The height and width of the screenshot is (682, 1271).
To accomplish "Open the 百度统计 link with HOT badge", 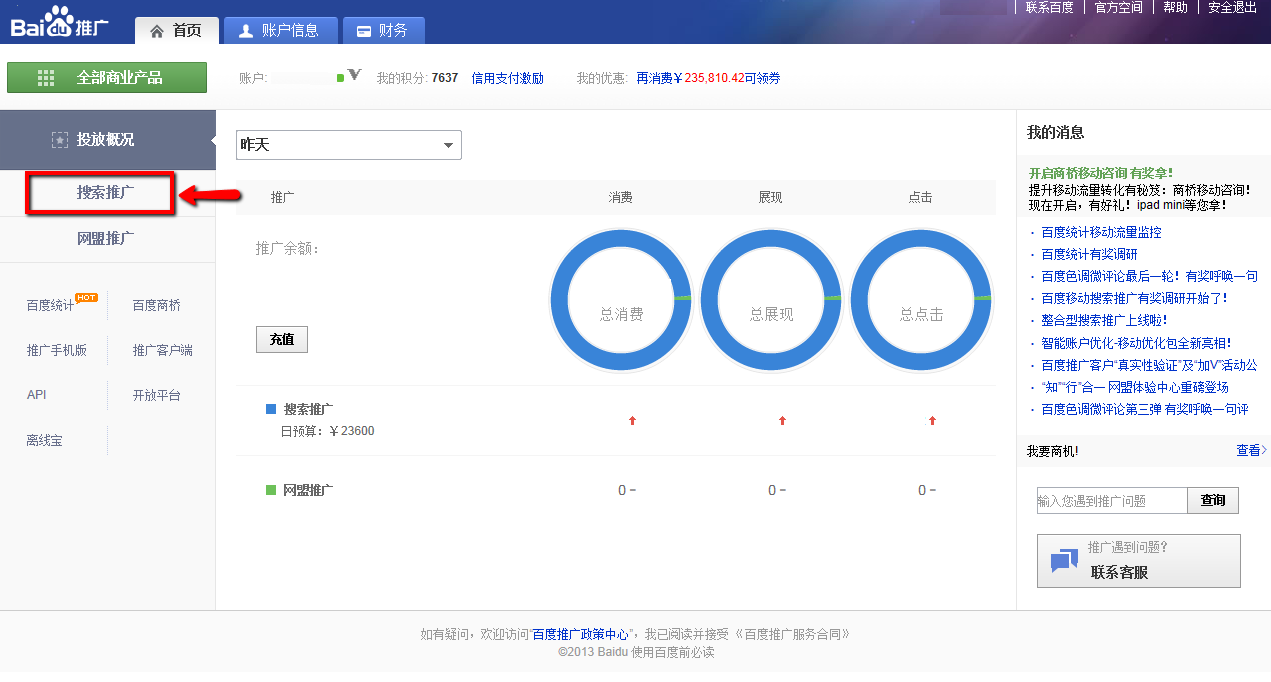I will click(x=51, y=306).
